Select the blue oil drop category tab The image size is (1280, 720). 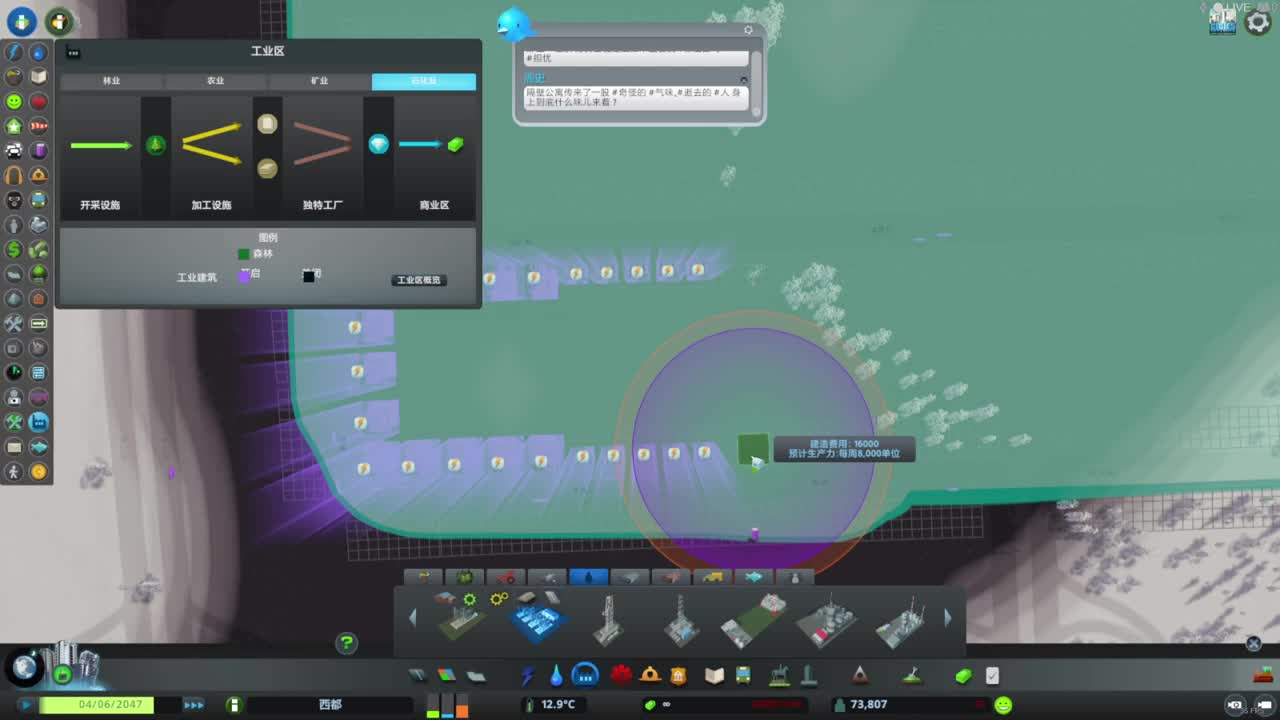click(x=588, y=577)
